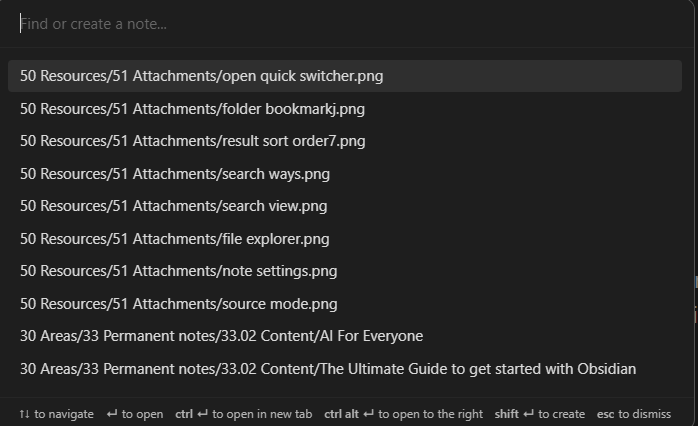Viewport: 698px width, 426px height.
Task: Open the 'AI For Everyone' note
Action: point(222,336)
